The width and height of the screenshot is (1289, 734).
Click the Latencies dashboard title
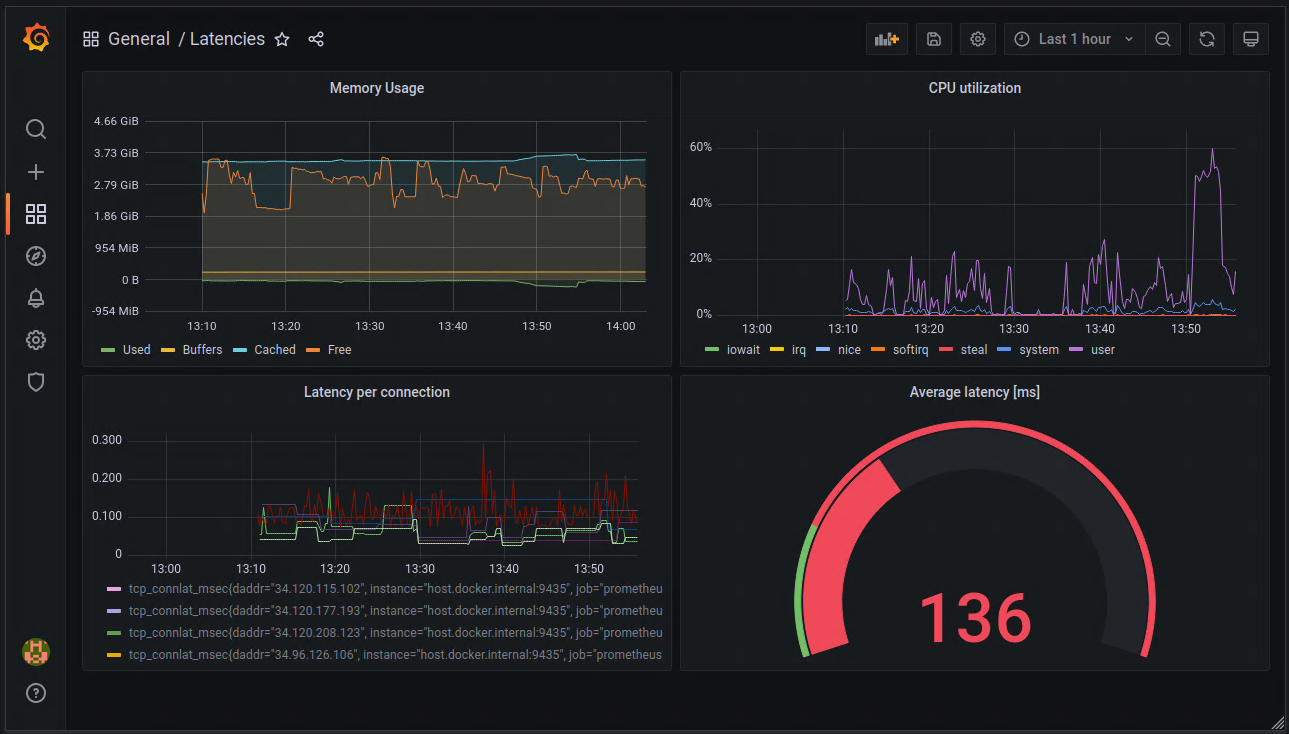click(227, 39)
